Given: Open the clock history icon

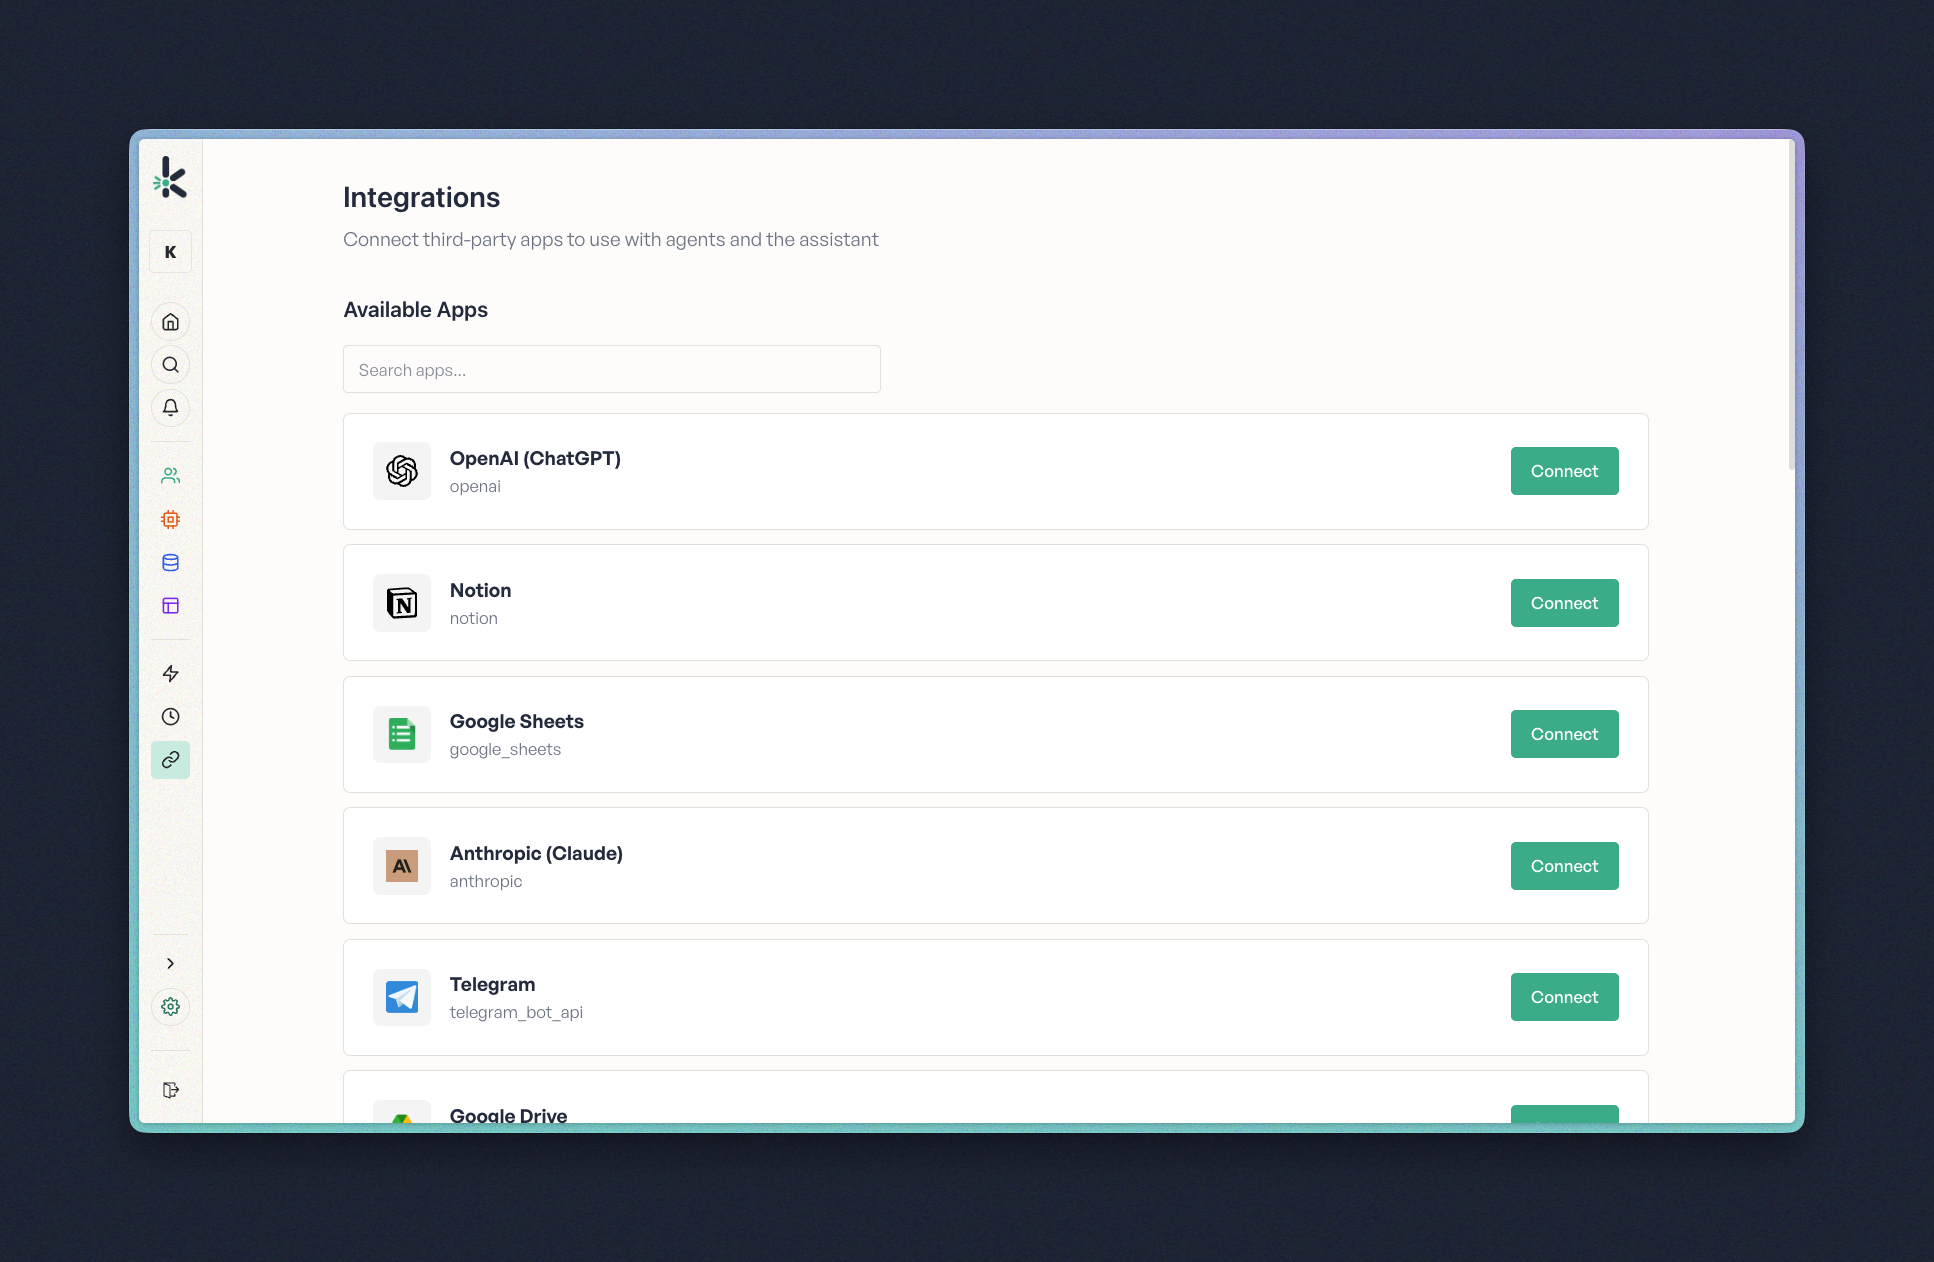Looking at the screenshot, I should click(x=170, y=717).
